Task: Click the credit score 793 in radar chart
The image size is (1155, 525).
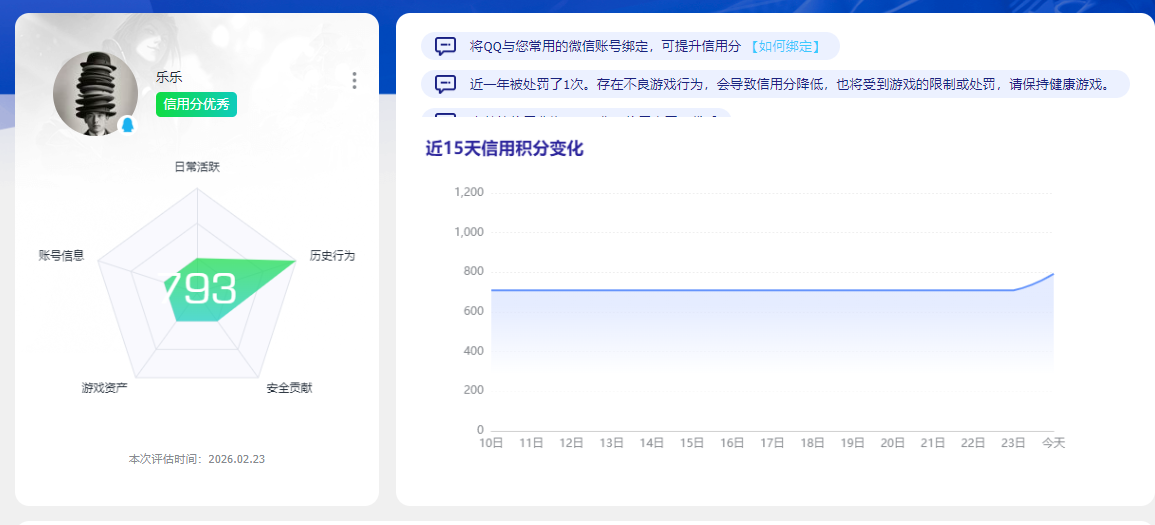Action: [x=197, y=289]
